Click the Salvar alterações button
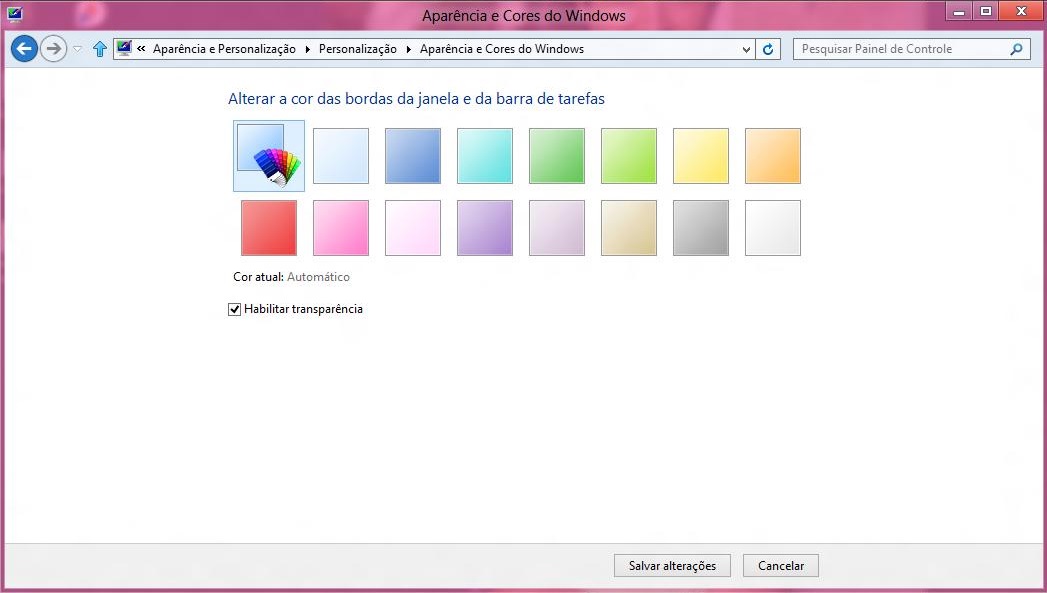The height and width of the screenshot is (593, 1047). point(672,566)
